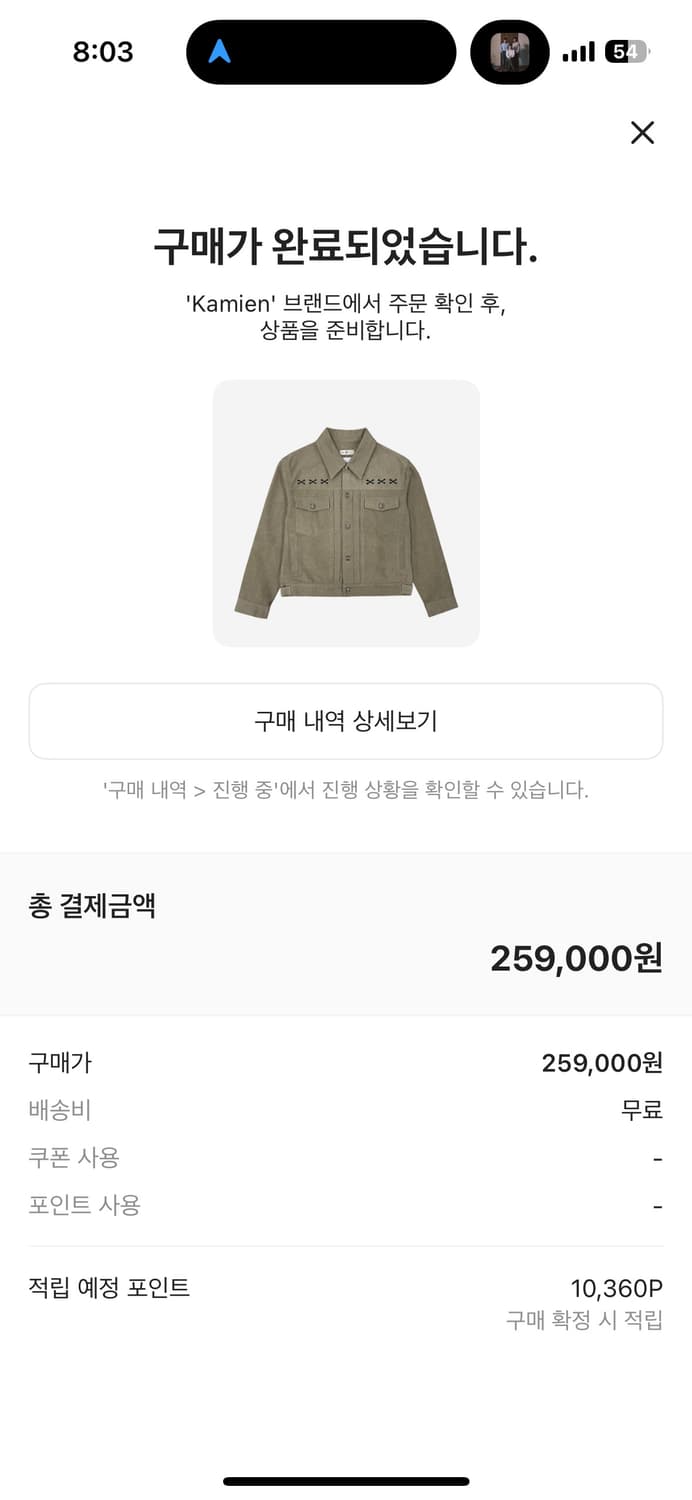Tap the clock showing 8:03
Screen dimensions: 692x1500
(104, 52)
